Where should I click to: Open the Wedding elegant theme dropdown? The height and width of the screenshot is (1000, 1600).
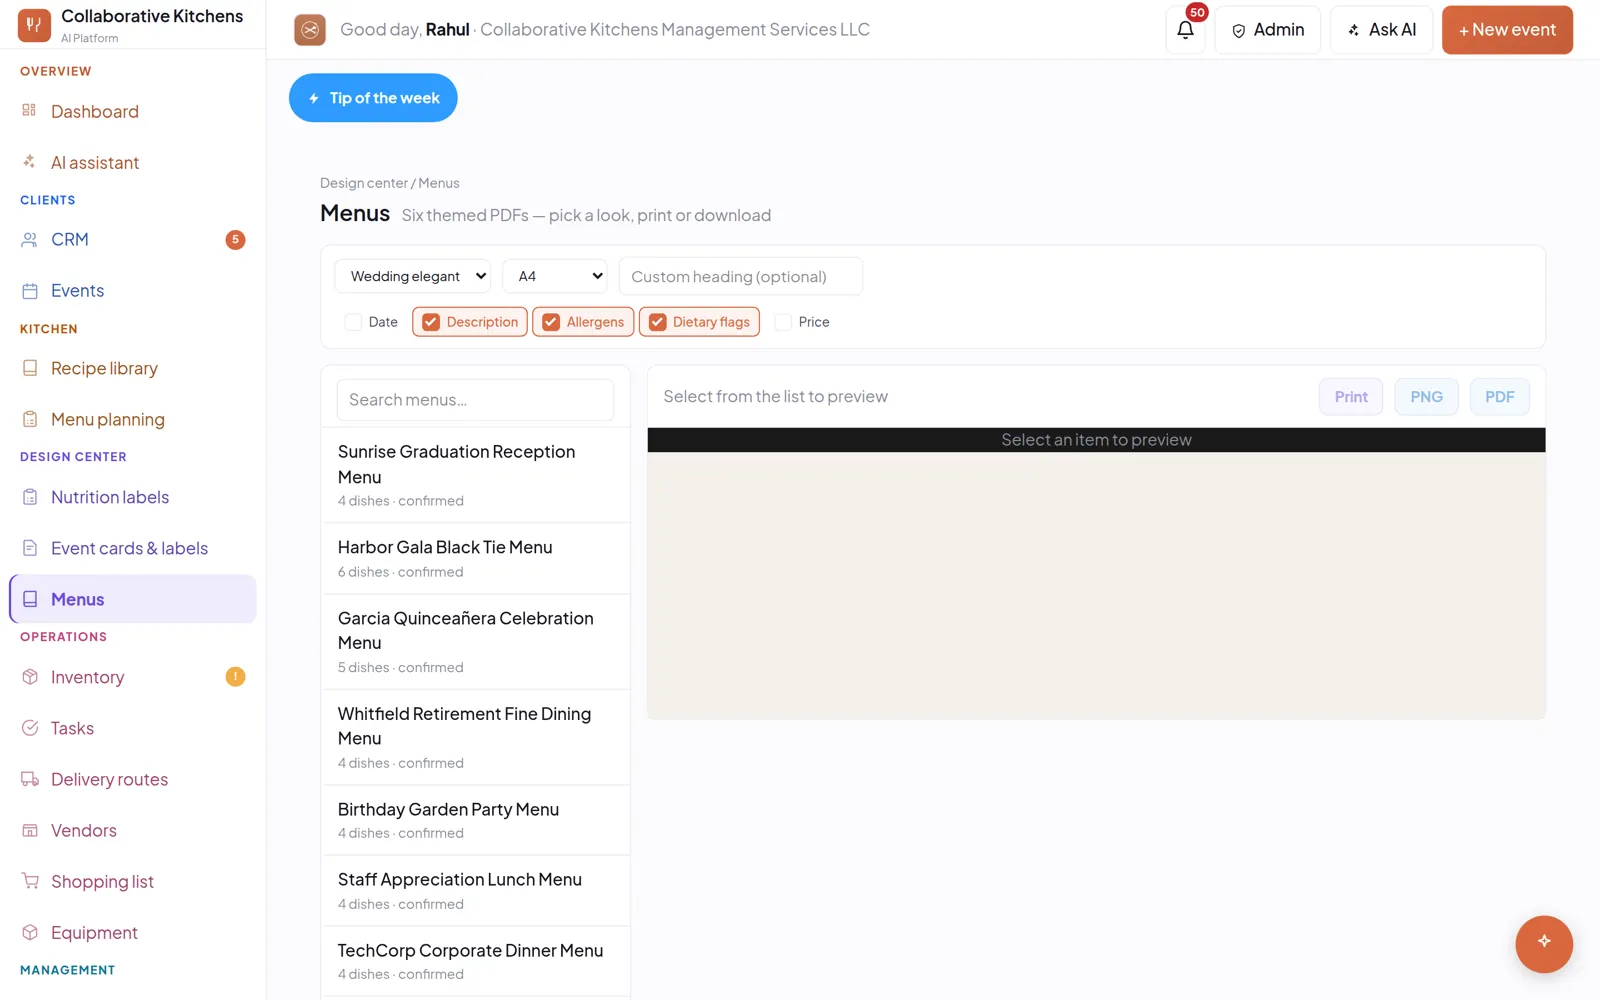point(412,276)
